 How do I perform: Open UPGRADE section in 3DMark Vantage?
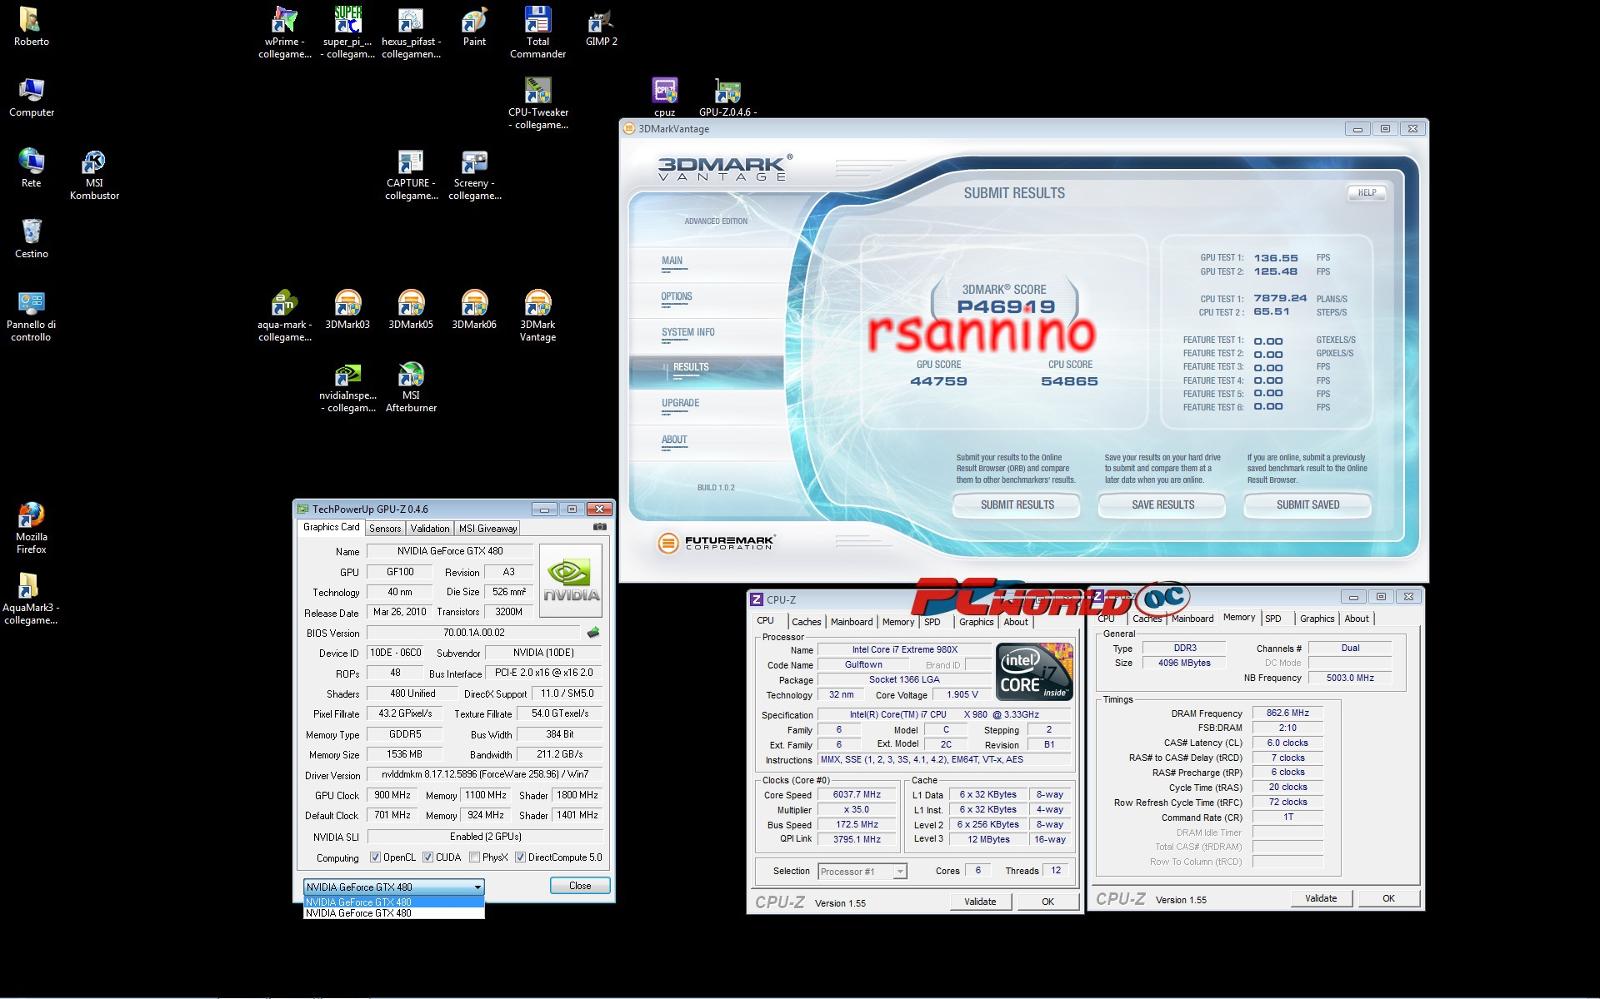680,403
